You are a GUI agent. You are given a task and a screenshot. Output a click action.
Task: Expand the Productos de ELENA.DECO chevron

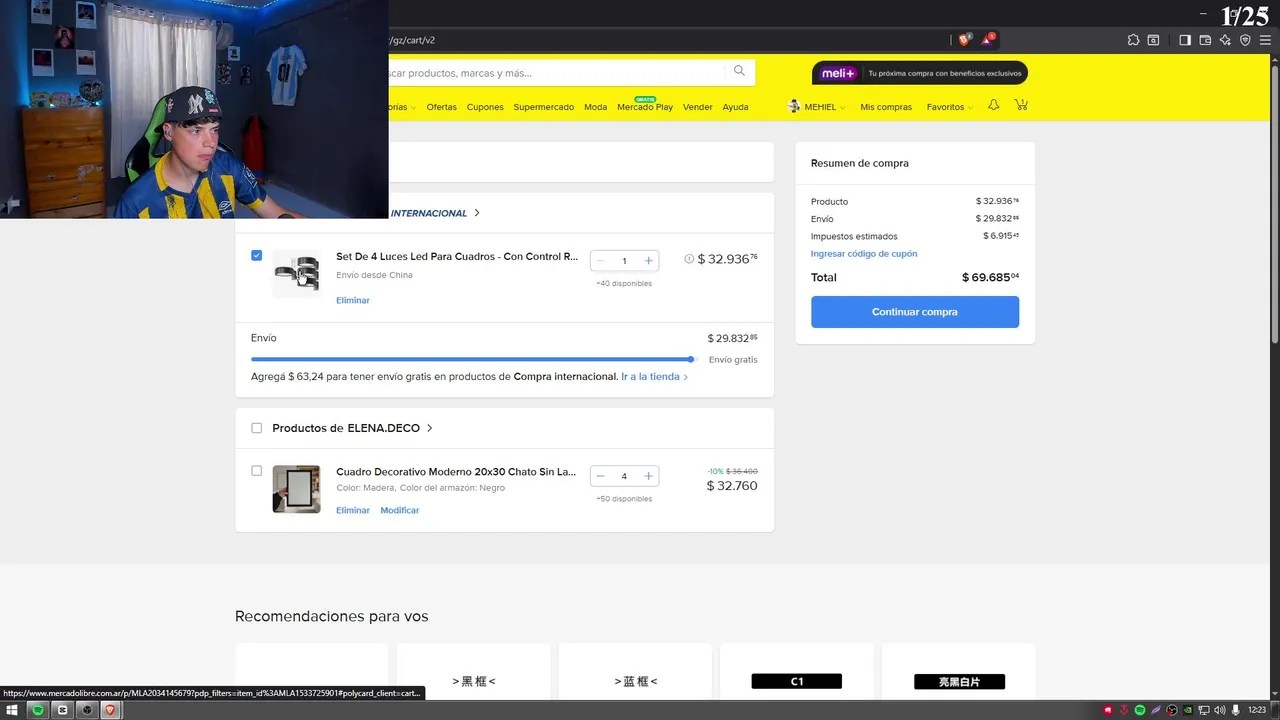[430, 428]
